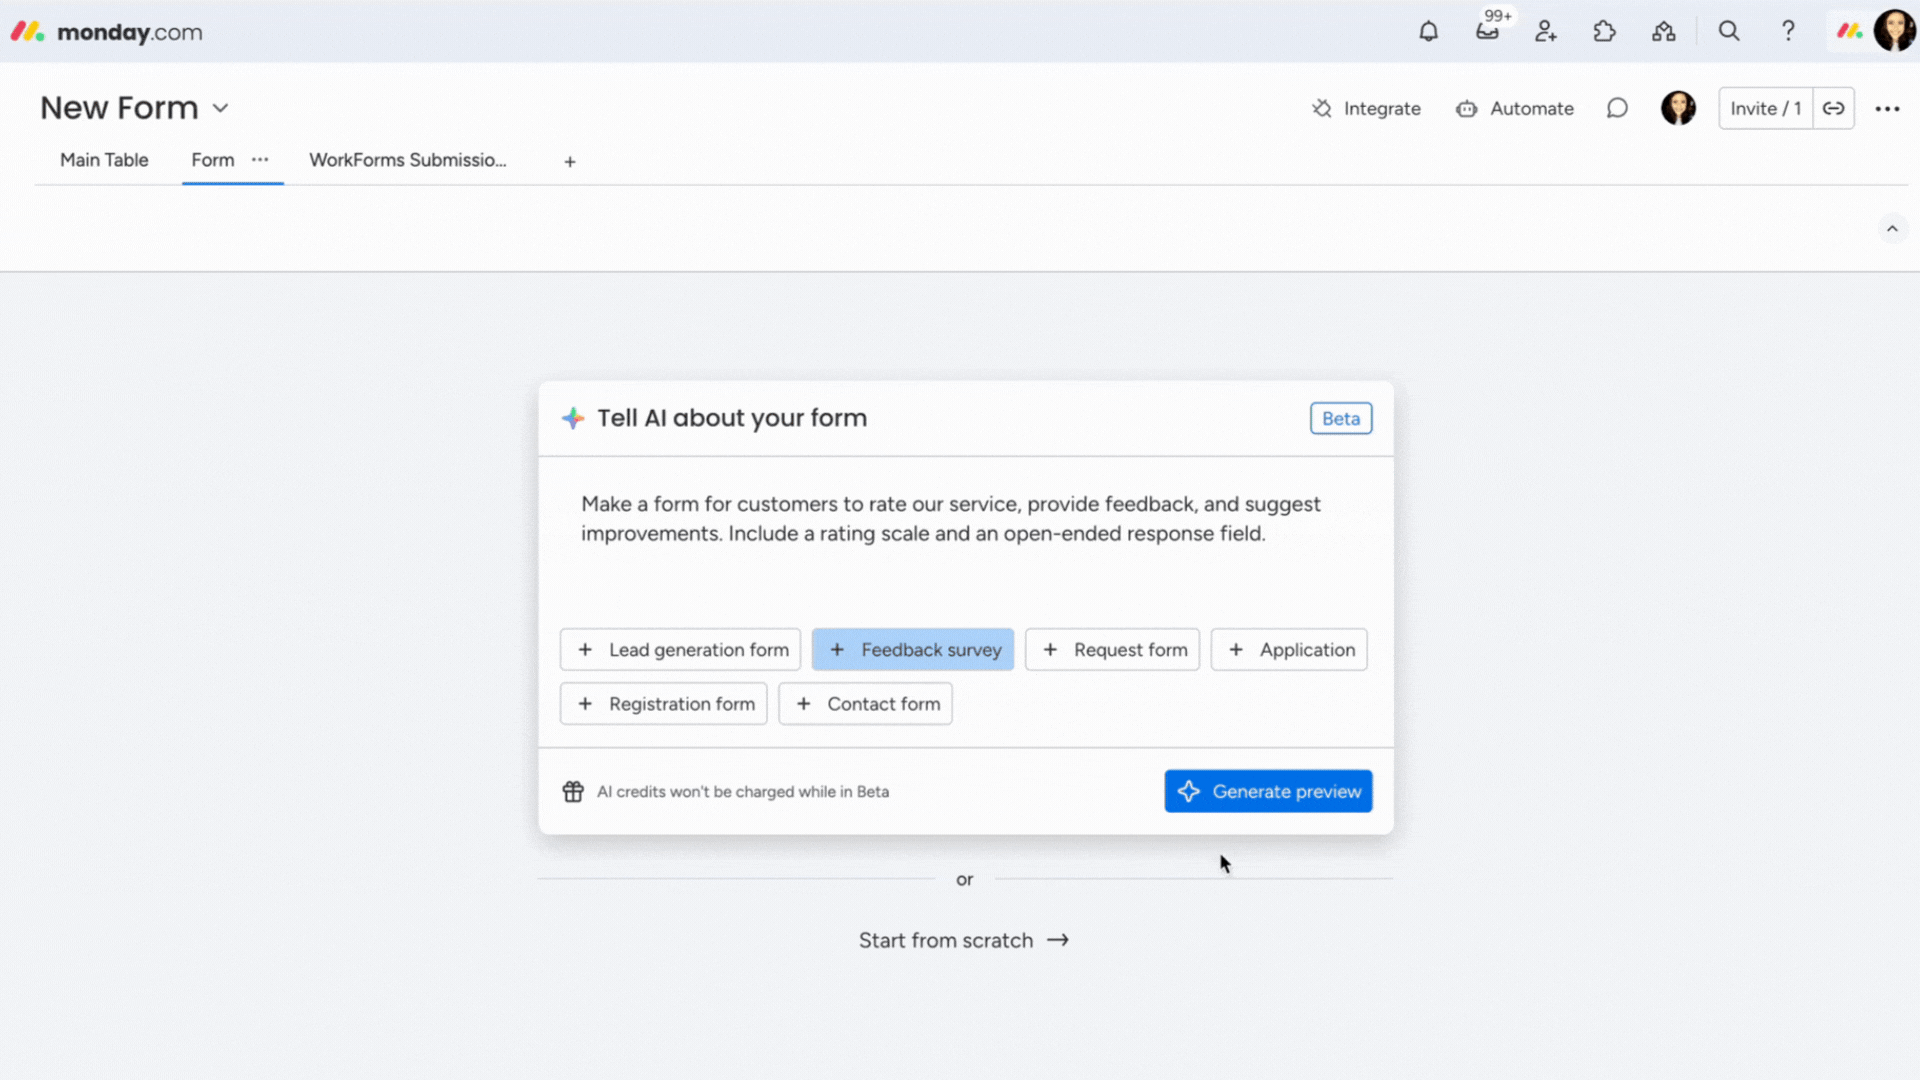Image resolution: width=1920 pixels, height=1080 pixels.
Task: Click the invite members icon in top bar
Action: [x=1546, y=31]
